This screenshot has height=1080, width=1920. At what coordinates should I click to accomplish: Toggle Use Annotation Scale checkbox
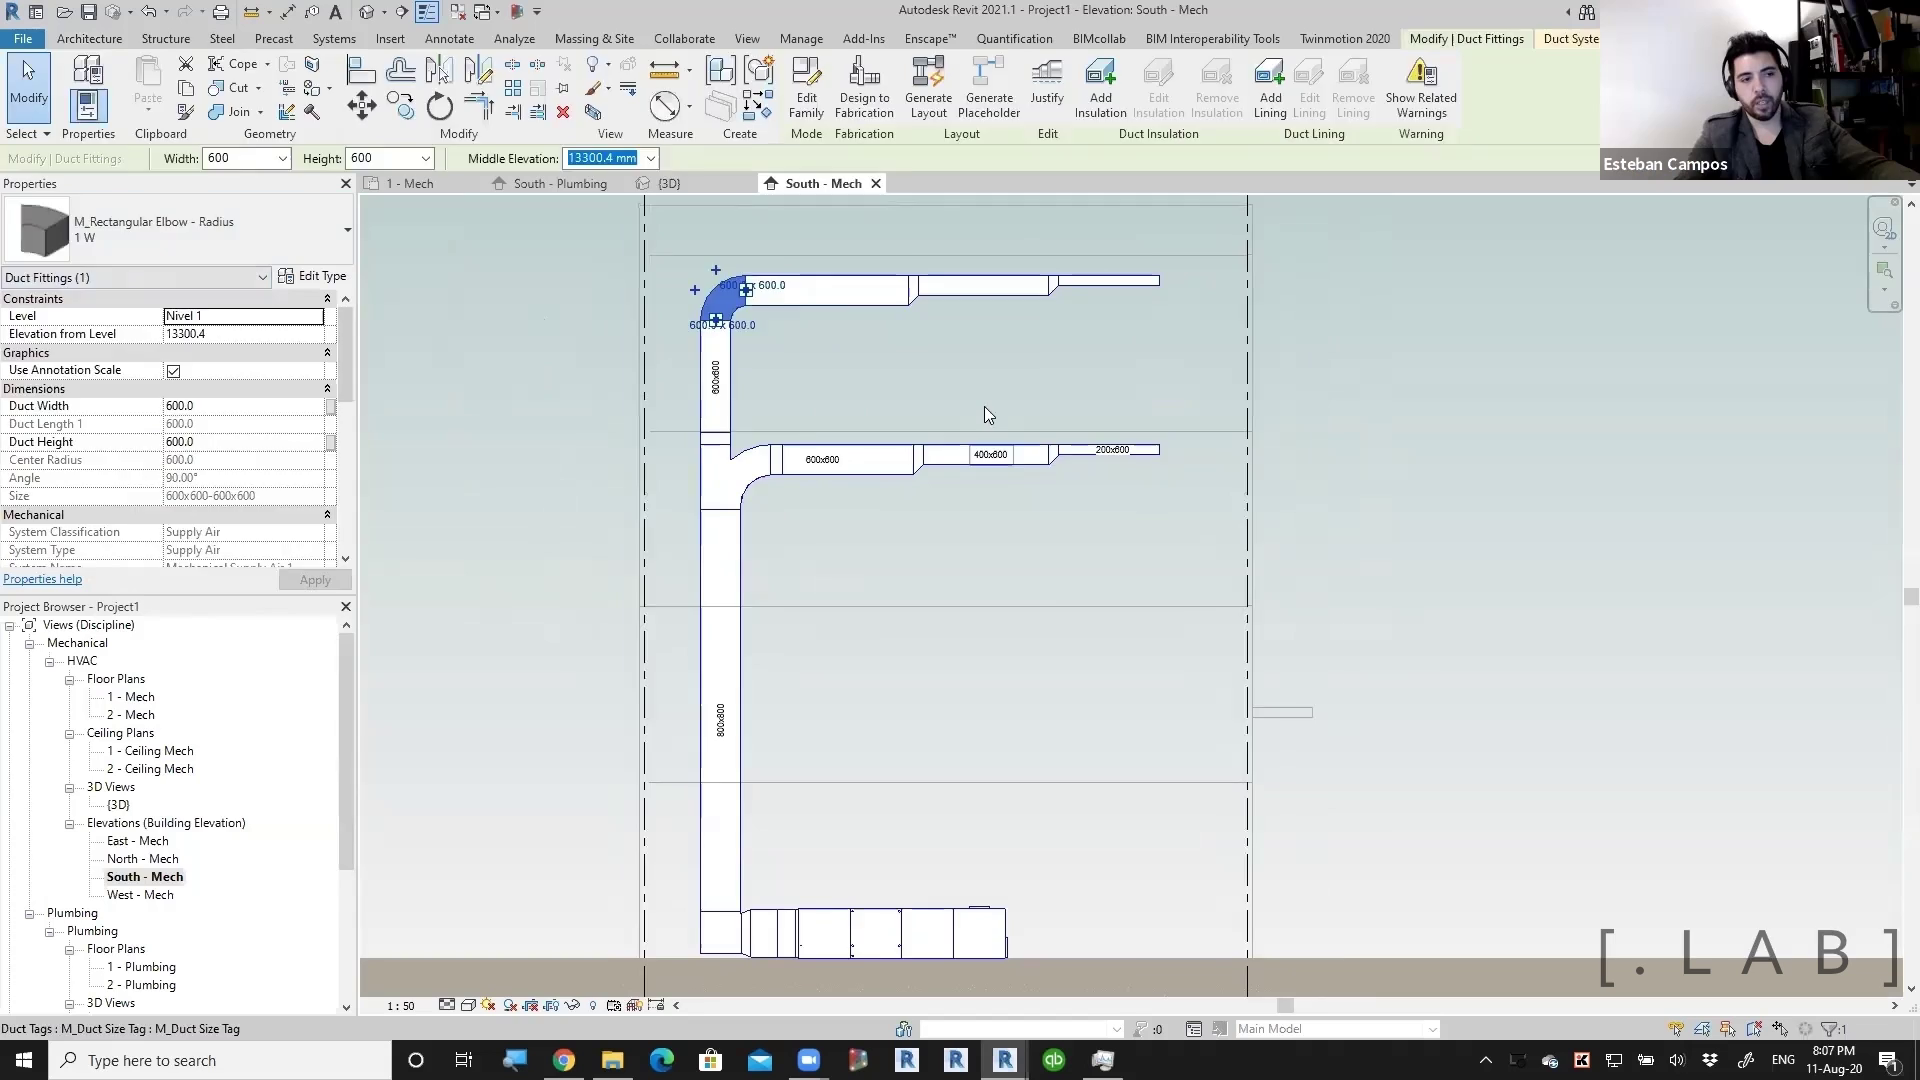coord(174,371)
